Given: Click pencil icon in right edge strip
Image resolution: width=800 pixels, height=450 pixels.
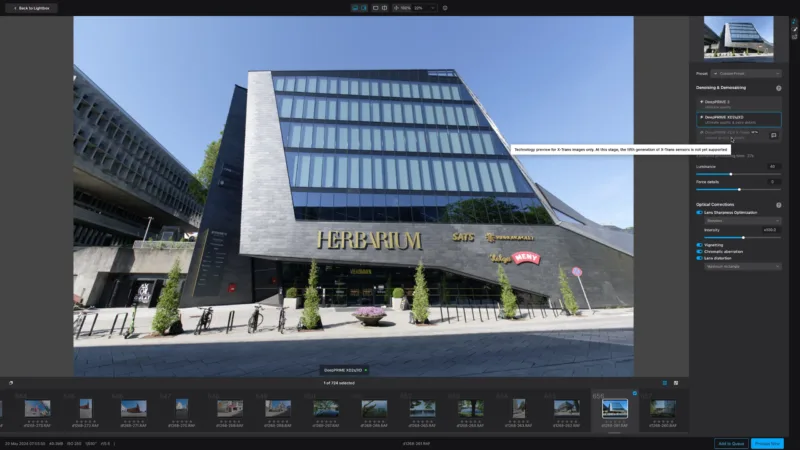Looking at the screenshot, I should tap(794, 29).
